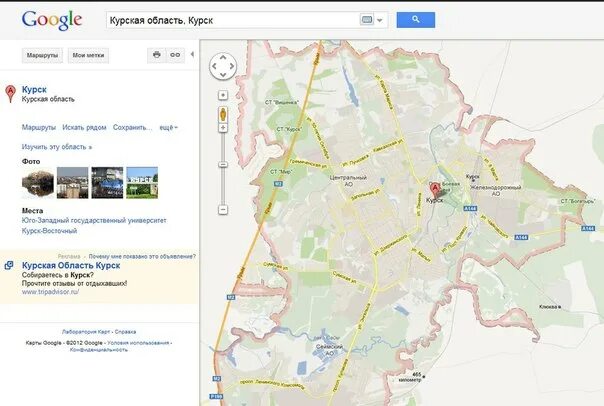Screen dimensions: 604x406
Task: Zoom in with the plus button
Action: (x=223, y=128)
